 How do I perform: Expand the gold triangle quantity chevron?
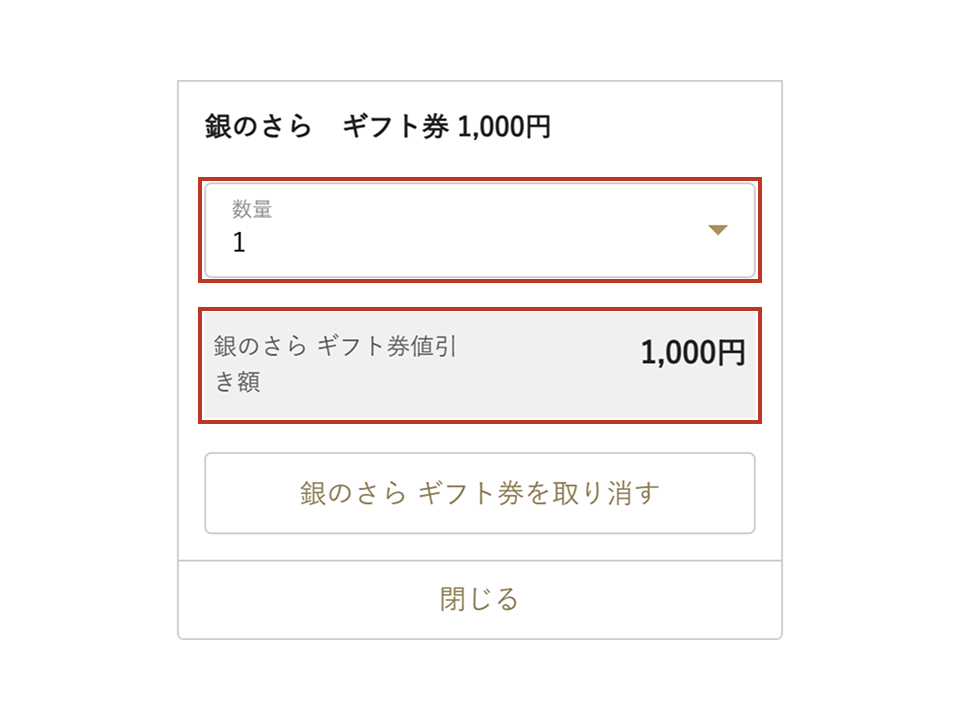tap(717, 230)
